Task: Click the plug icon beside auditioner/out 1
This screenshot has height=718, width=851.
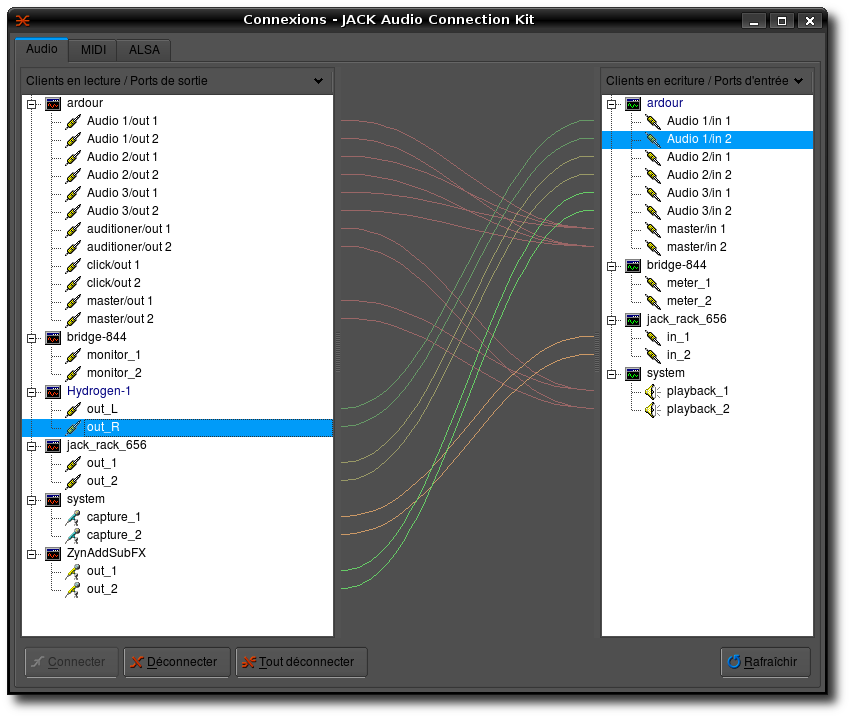Action: click(x=73, y=230)
